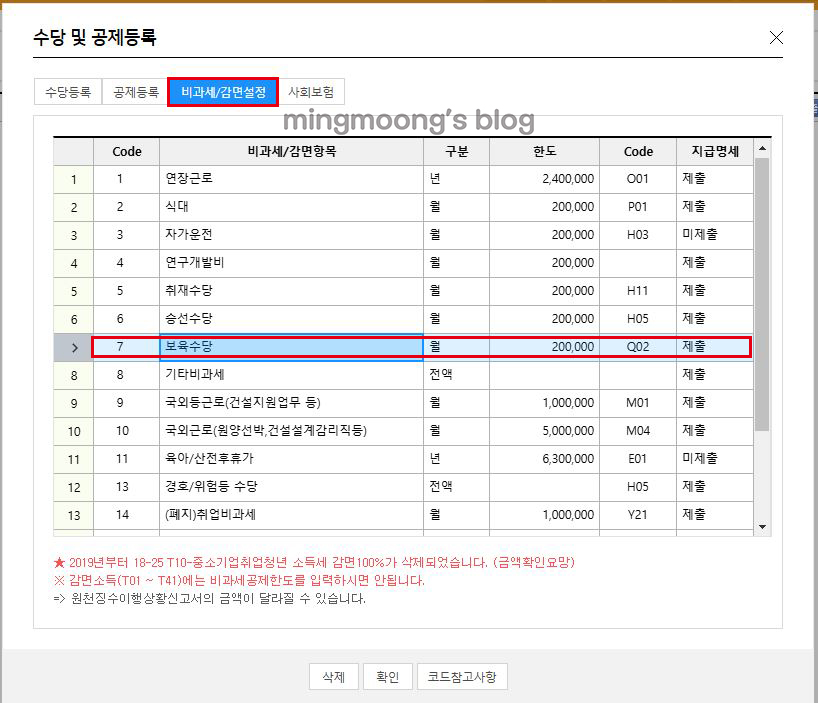Open the 공제등록 tab
818x703 pixels.
[136, 92]
